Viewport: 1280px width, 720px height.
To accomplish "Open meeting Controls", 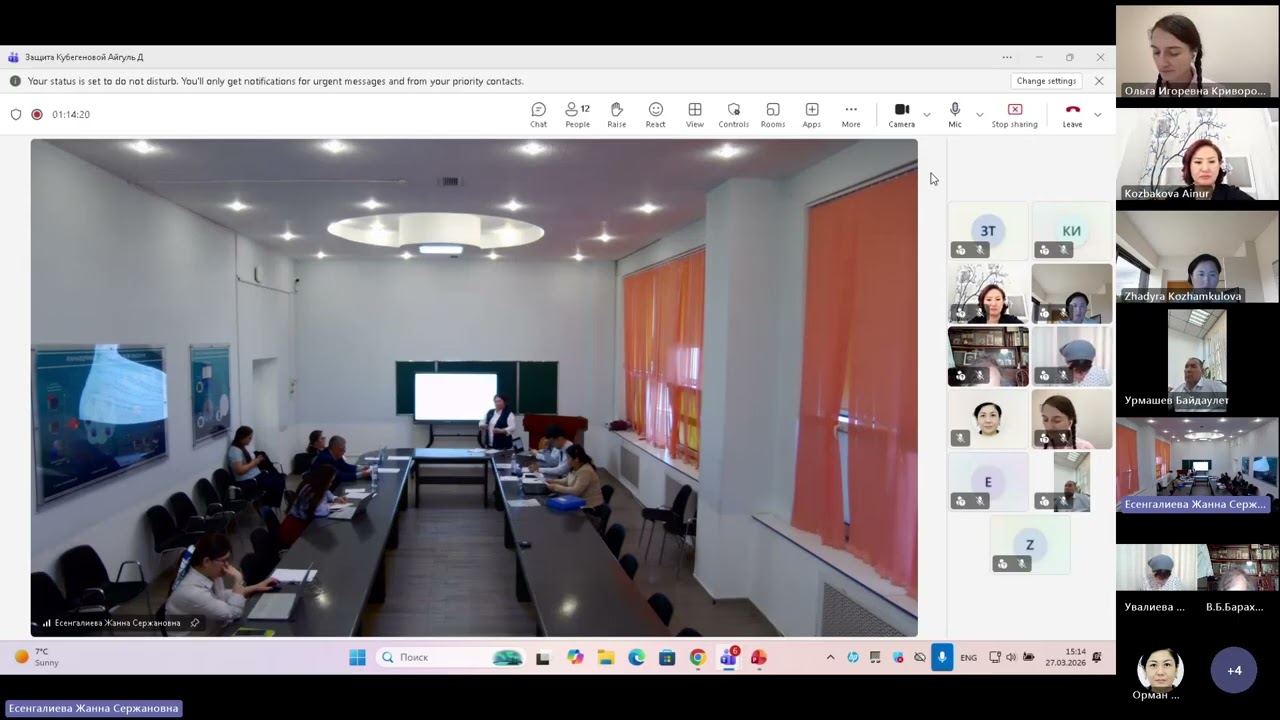I will click(733, 115).
